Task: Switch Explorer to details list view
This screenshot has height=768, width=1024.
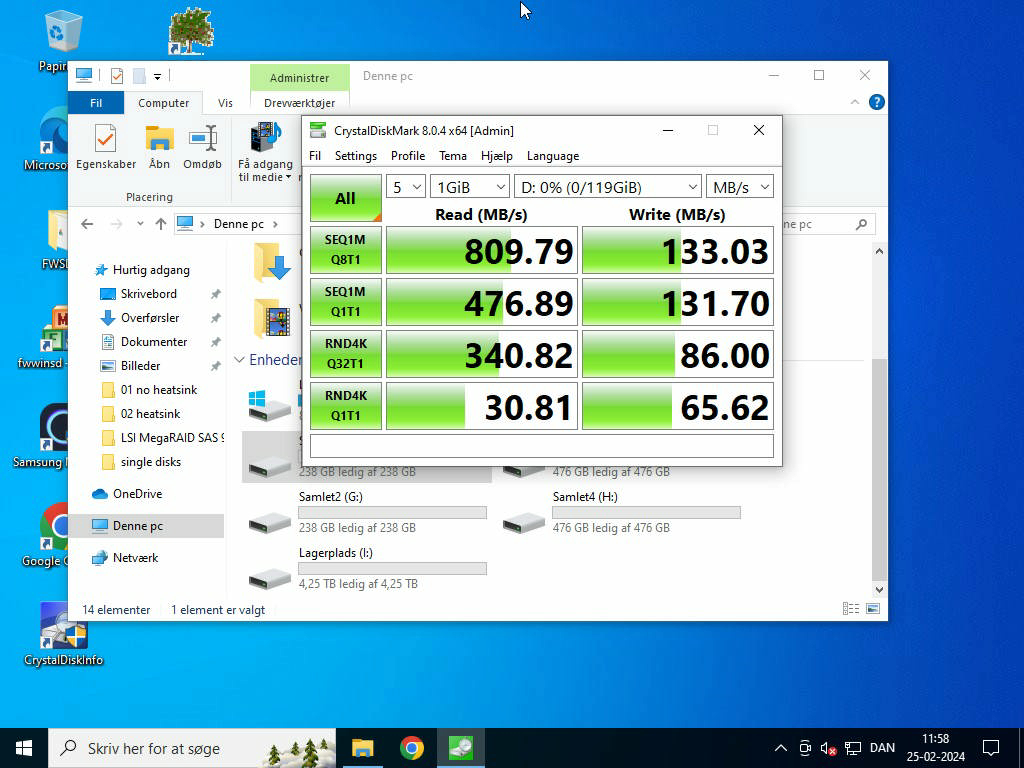Action: pos(851,609)
